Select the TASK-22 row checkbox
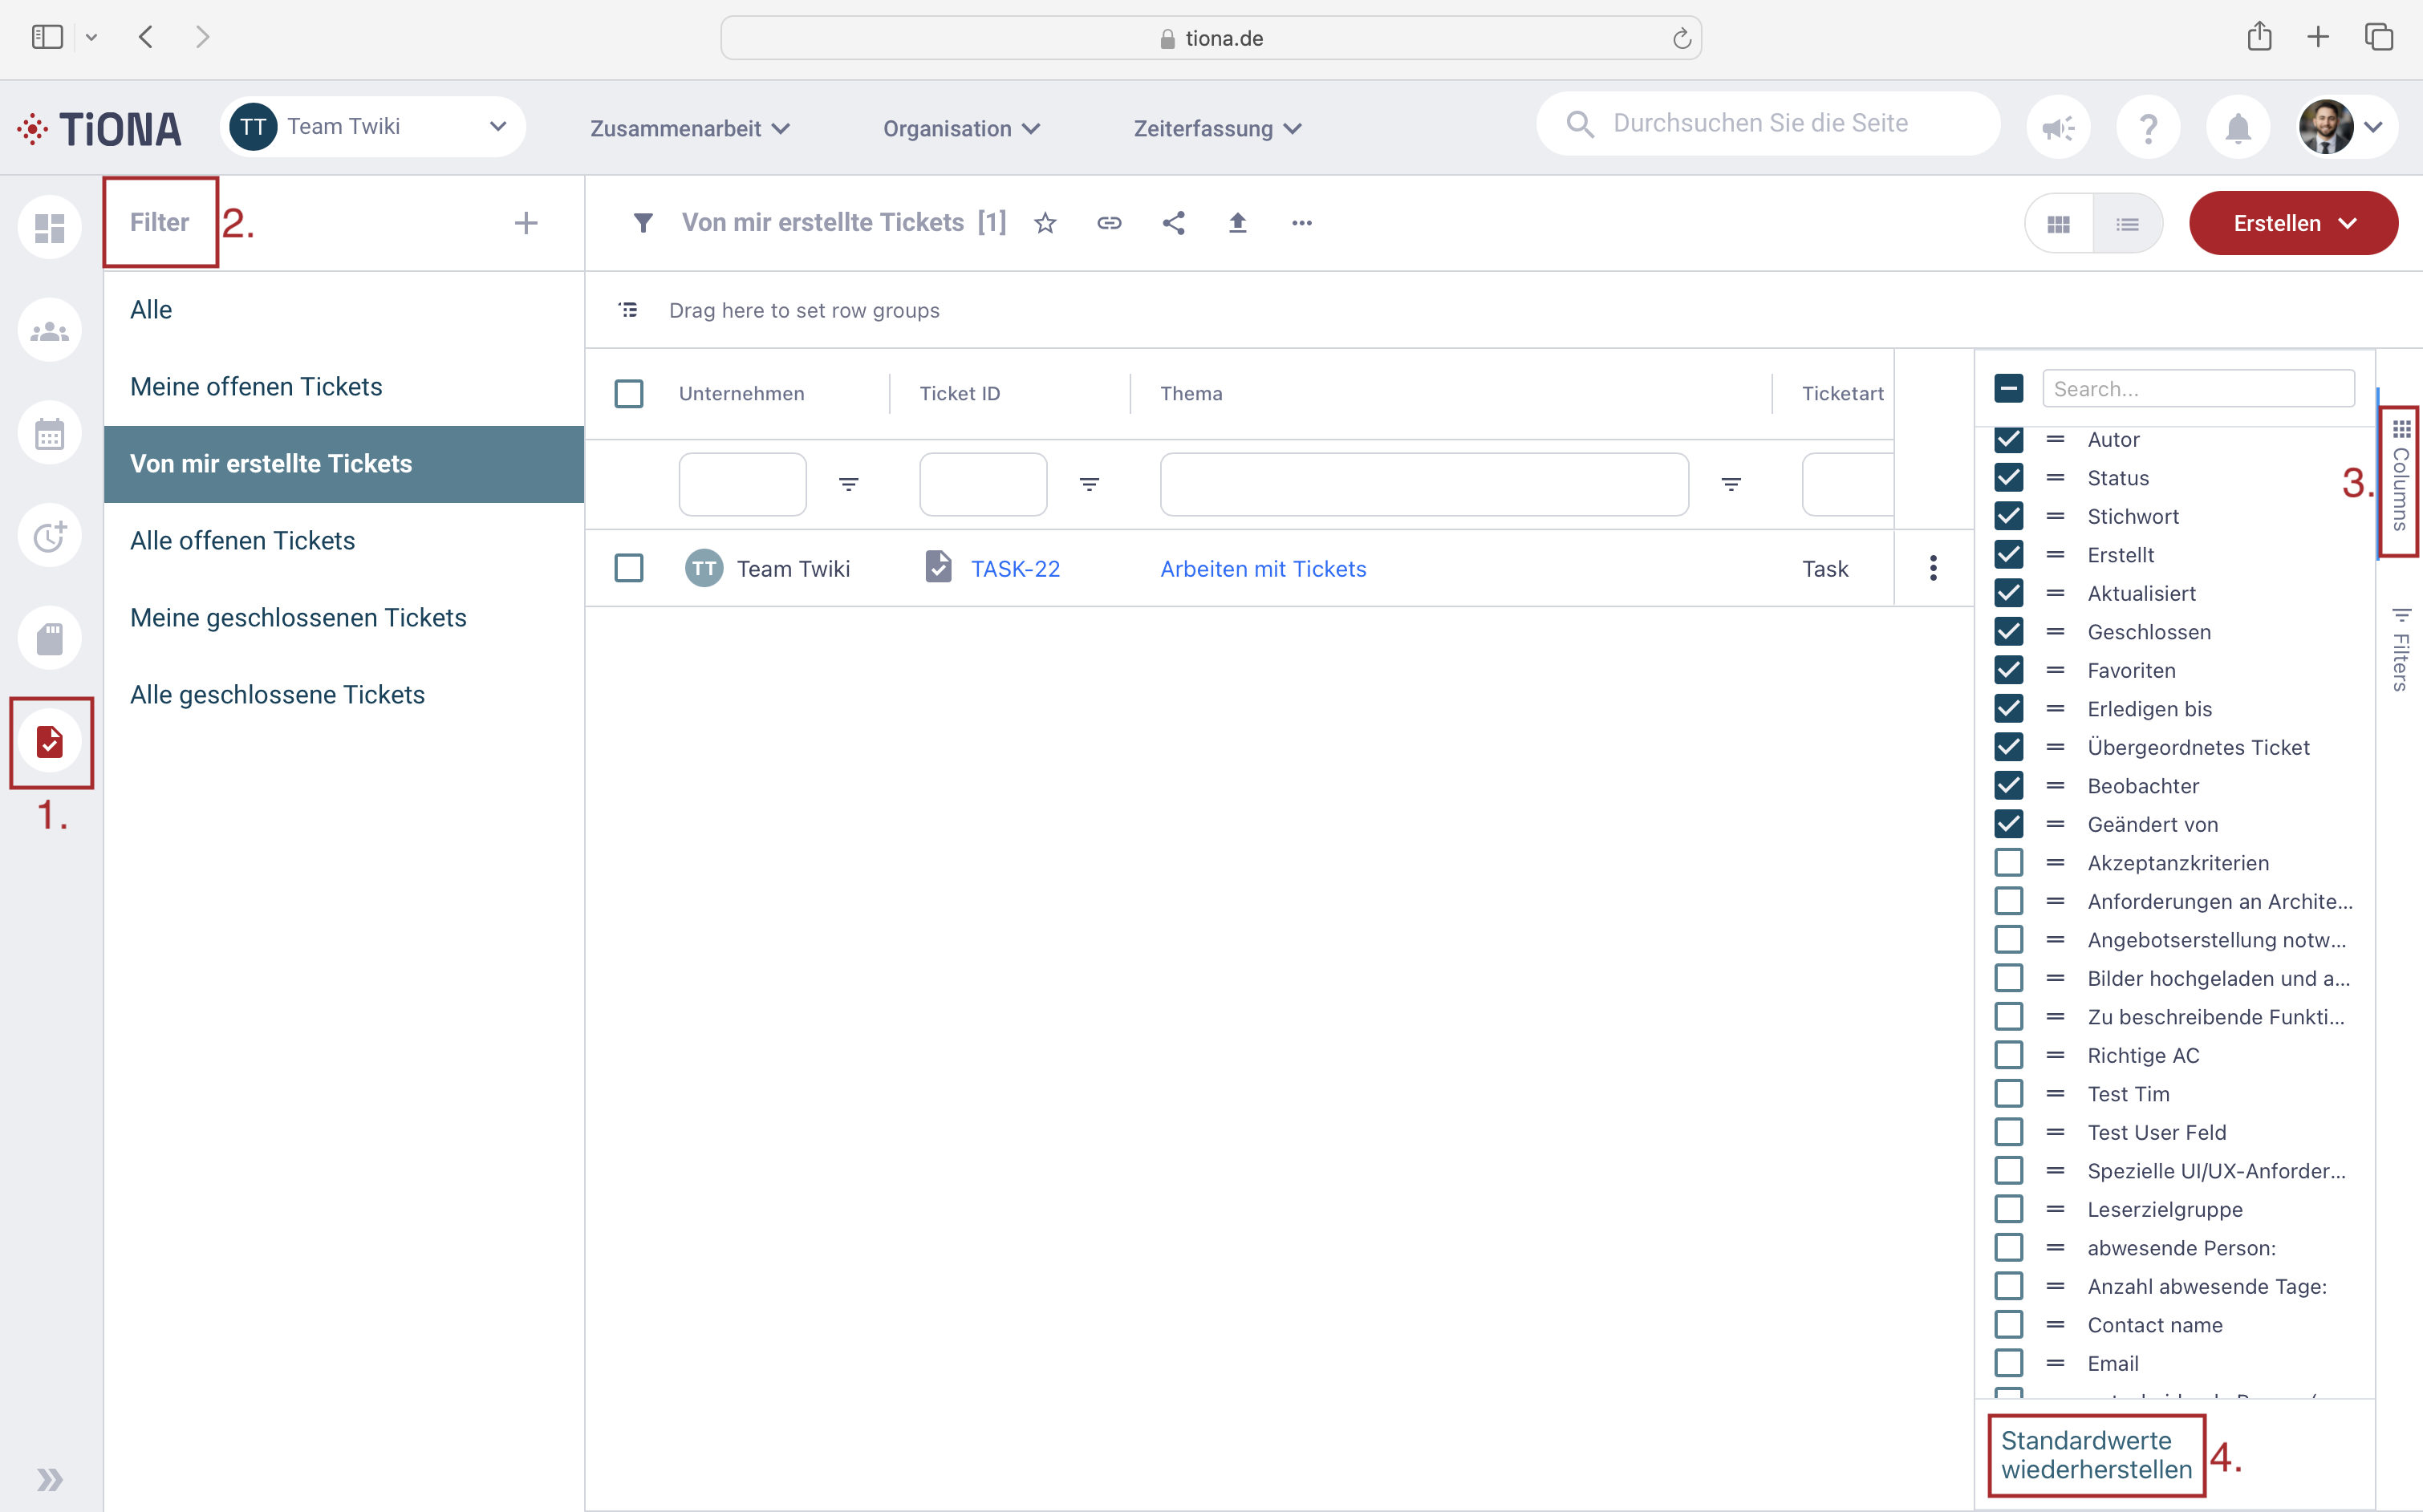2423x1512 pixels. (x=629, y=568)
